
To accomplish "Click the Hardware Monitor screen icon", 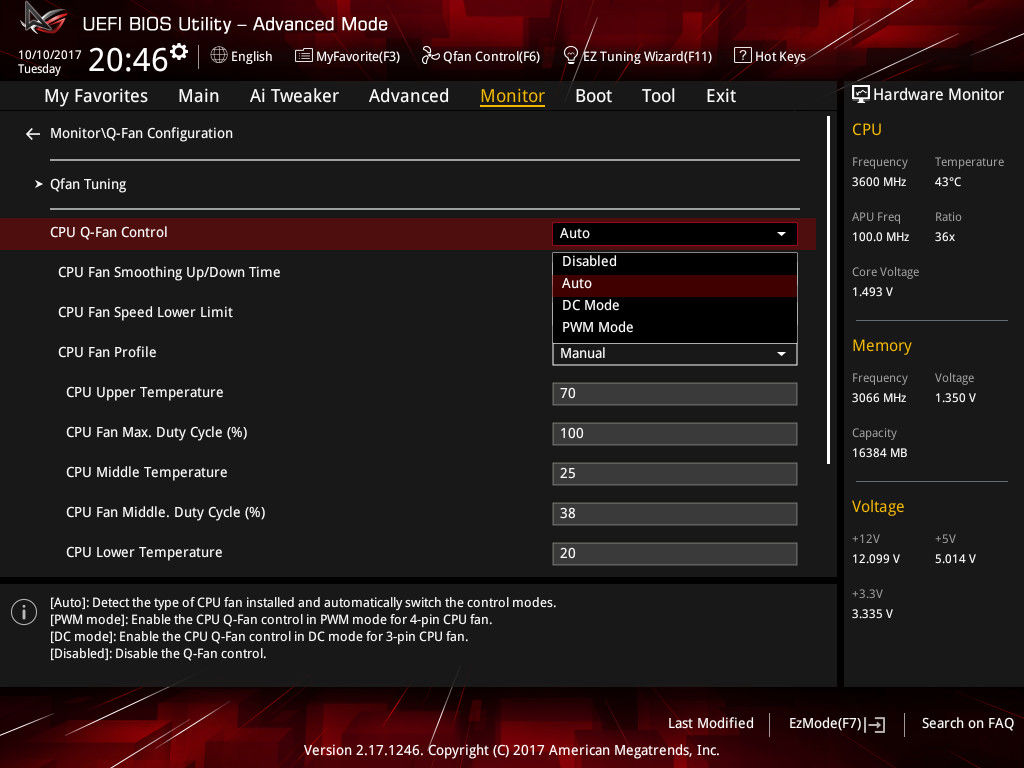I will 861,95.
